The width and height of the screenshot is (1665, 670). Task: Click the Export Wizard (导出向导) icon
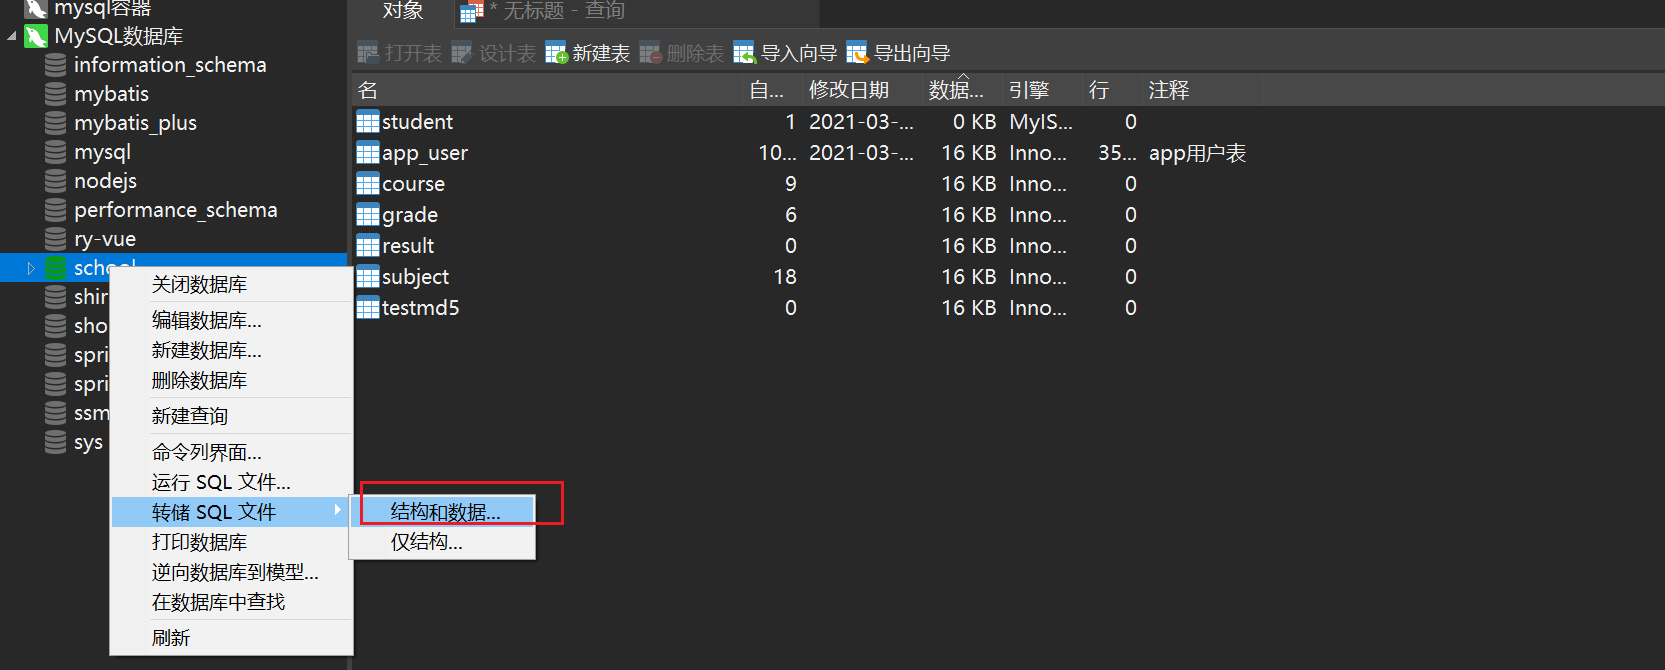[857, 53]
